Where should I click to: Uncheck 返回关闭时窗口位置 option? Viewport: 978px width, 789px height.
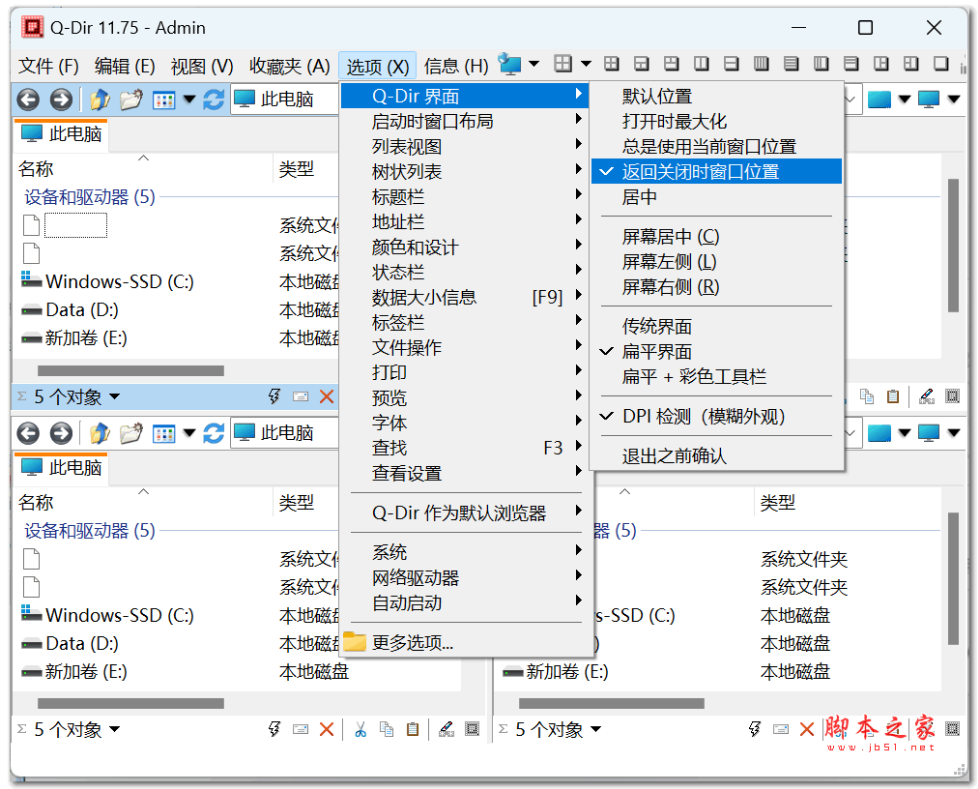coord(717,172)
